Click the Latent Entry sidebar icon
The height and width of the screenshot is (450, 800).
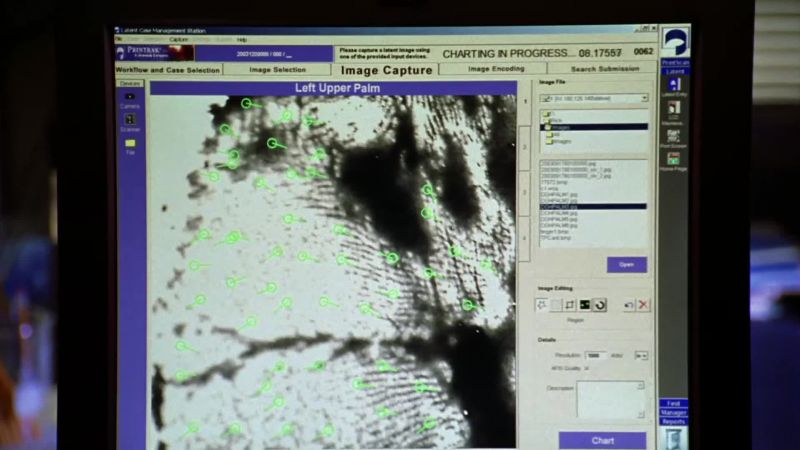click(x=674, y=84)
